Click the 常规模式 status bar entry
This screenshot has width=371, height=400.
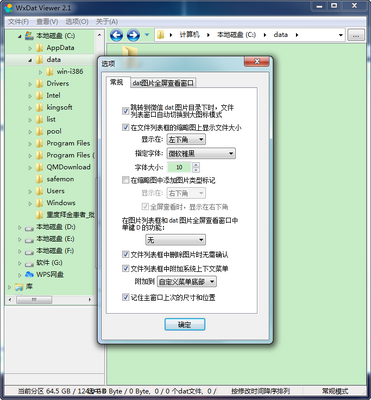pyautogui.click(x=335, y=391)
